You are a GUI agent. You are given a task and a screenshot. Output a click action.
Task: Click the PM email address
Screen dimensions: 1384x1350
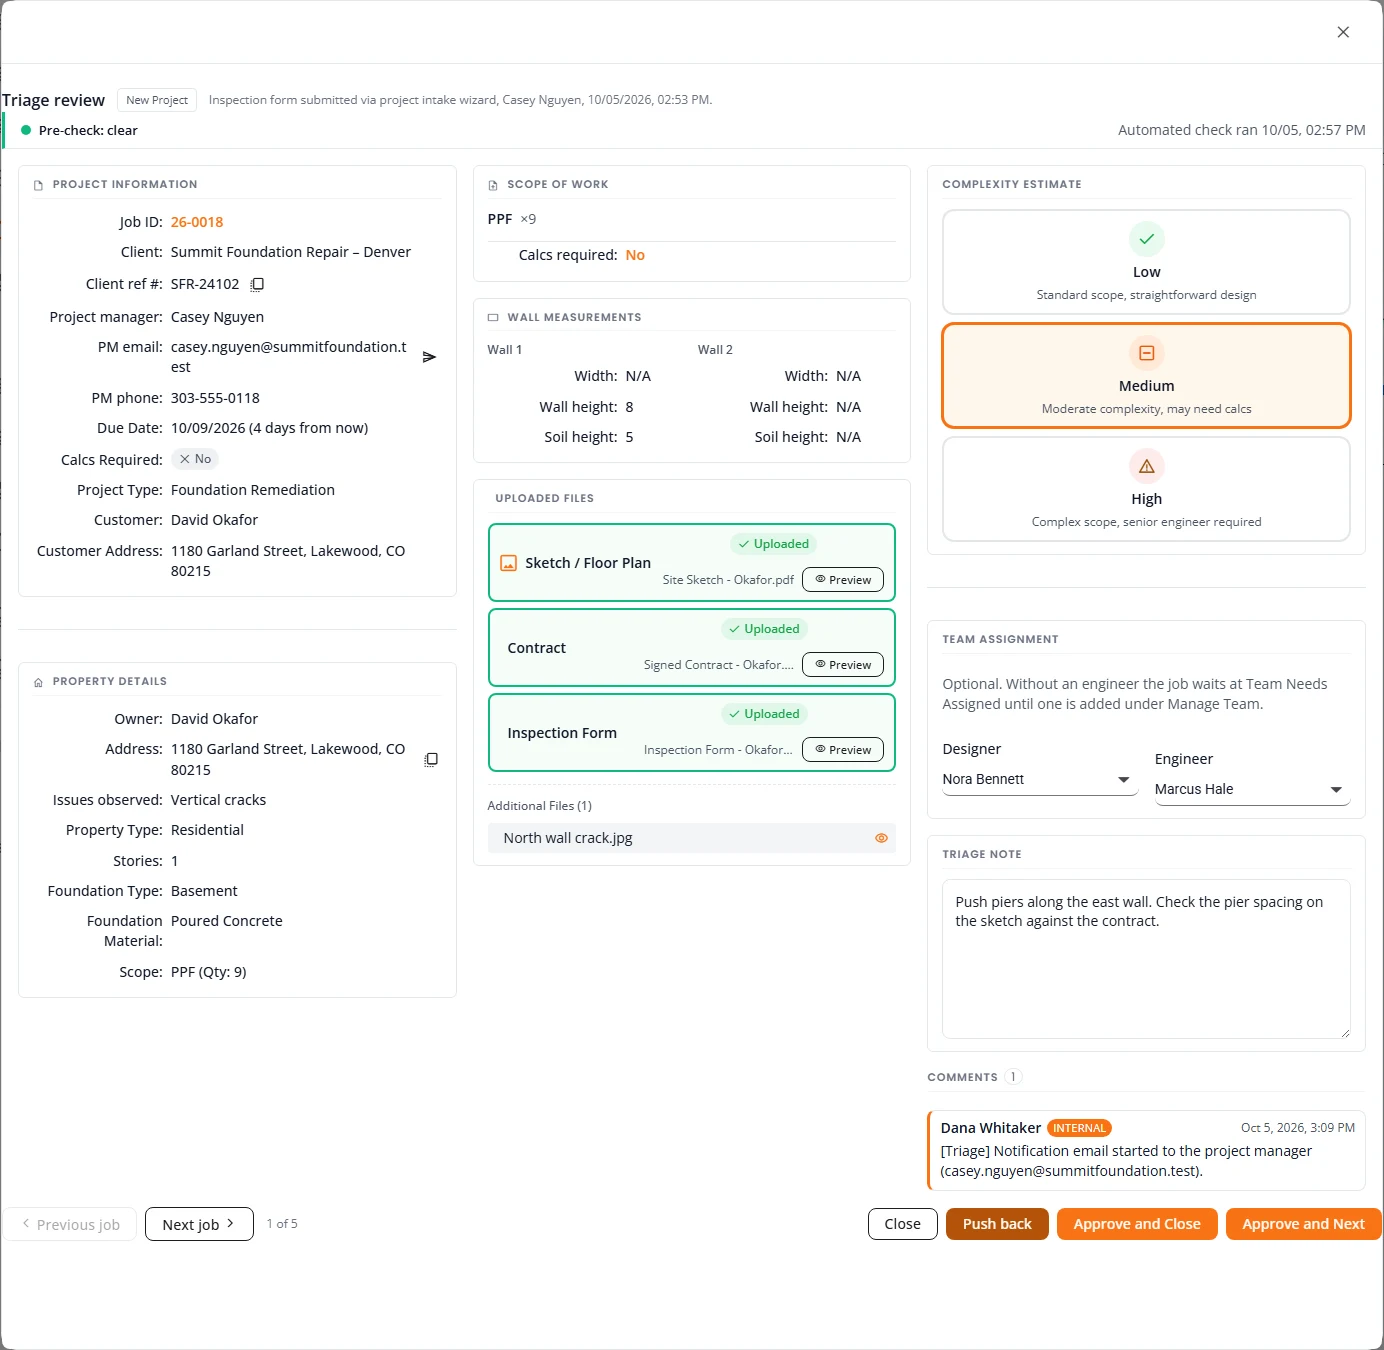point(289,357)
